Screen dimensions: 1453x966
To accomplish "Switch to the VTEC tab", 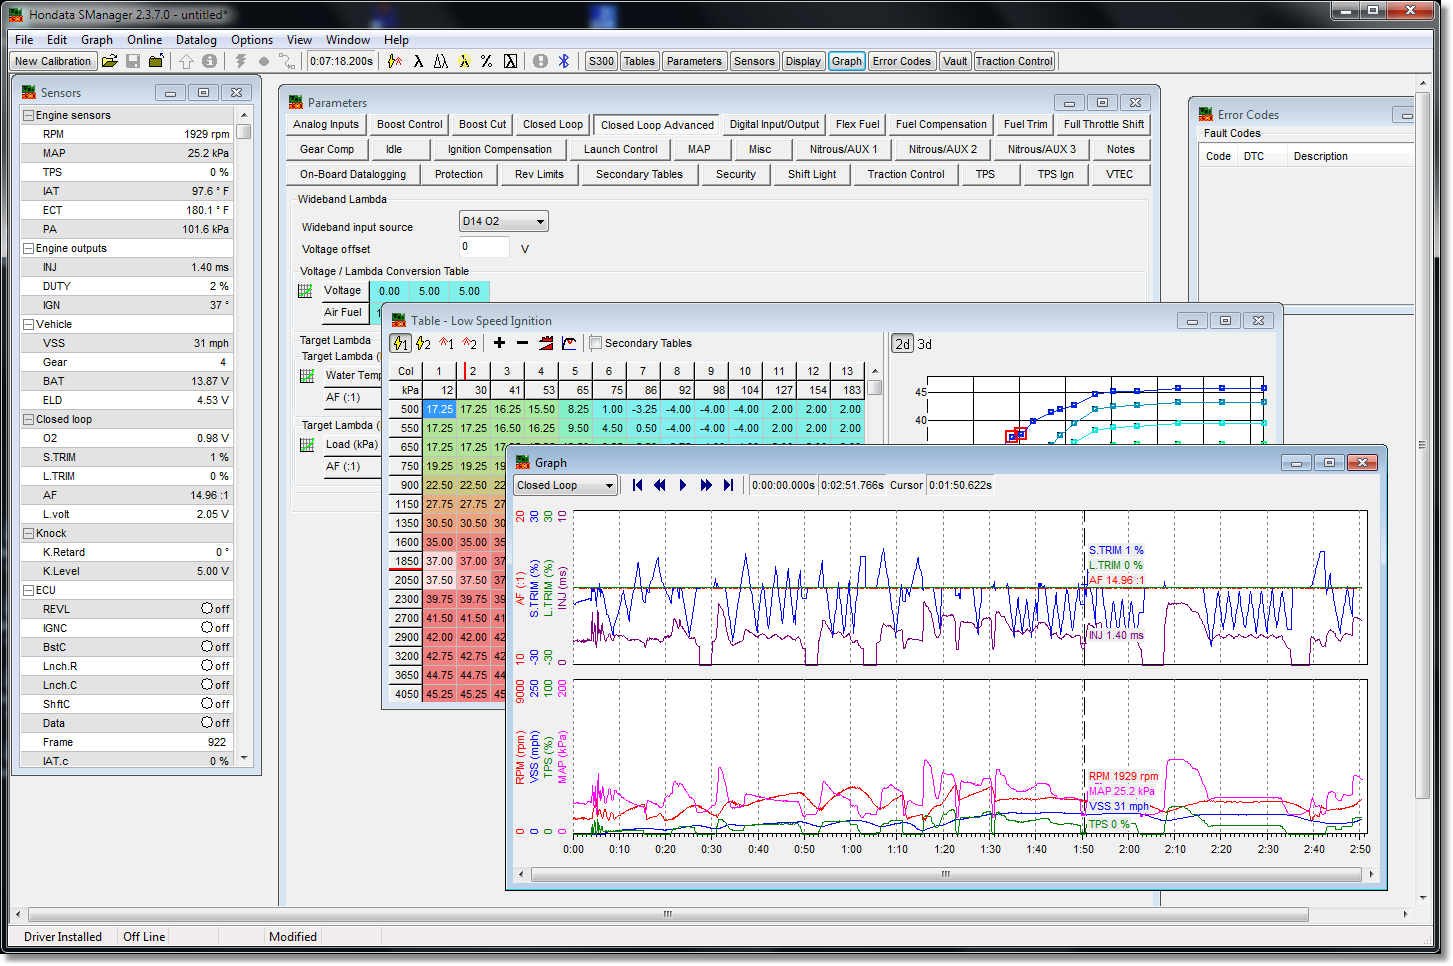I will (1119, 175).
